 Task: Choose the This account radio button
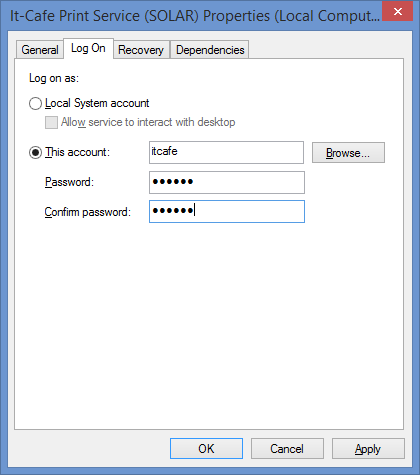pyautogui.click(x=35, y=152)
